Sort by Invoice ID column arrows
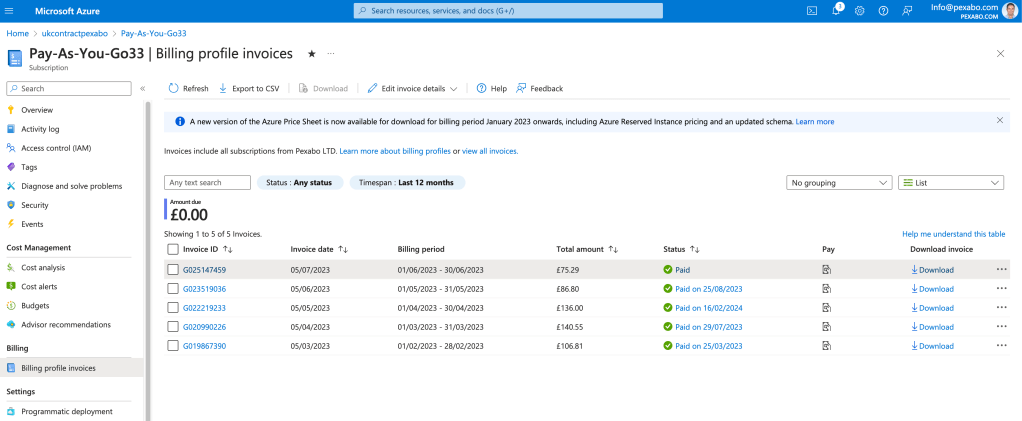Image resolution: width=1022 pixels, height=421 pixels. click(x=227, y=250)
